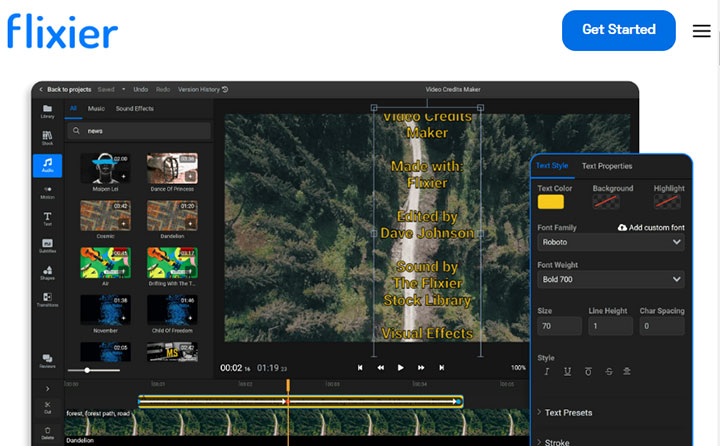Screen dimensions: 720x446
Task: Open the Library panel in sidebar
Action: 47,109
